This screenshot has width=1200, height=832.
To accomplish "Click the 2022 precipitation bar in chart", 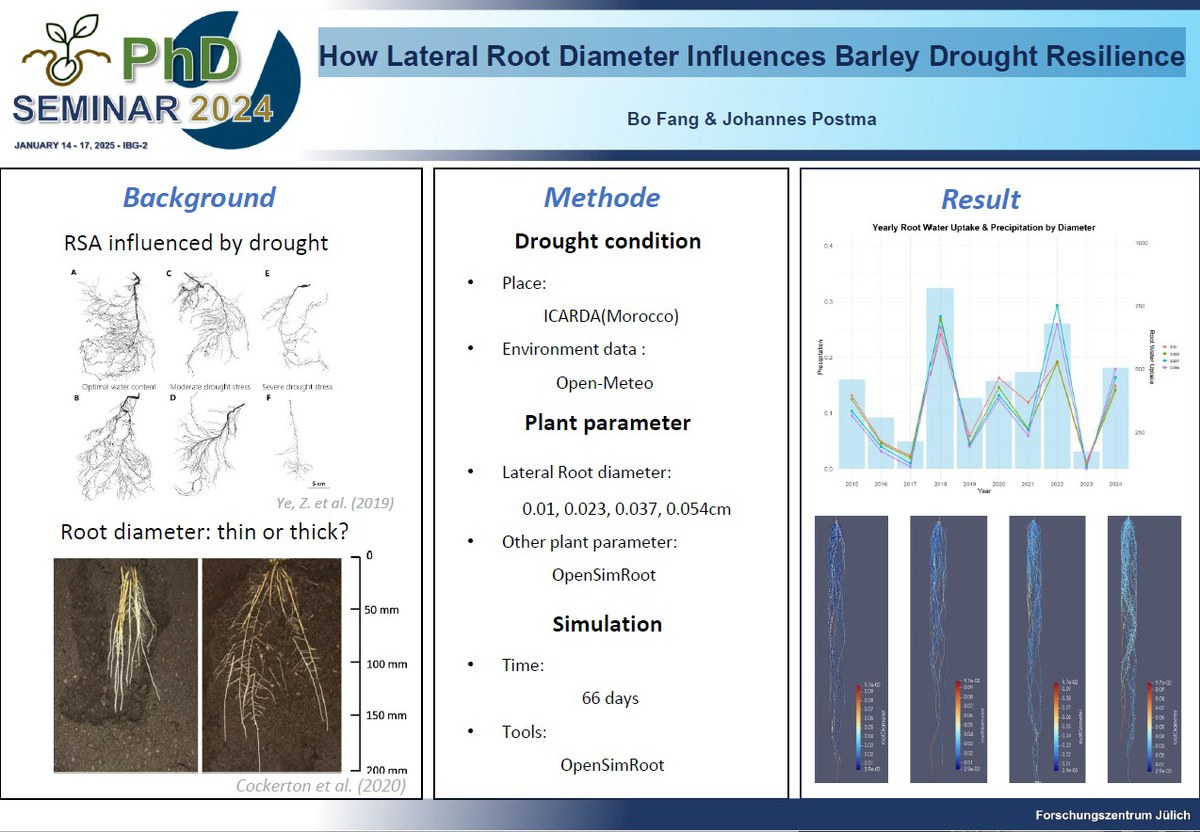I will [1057, 395].
